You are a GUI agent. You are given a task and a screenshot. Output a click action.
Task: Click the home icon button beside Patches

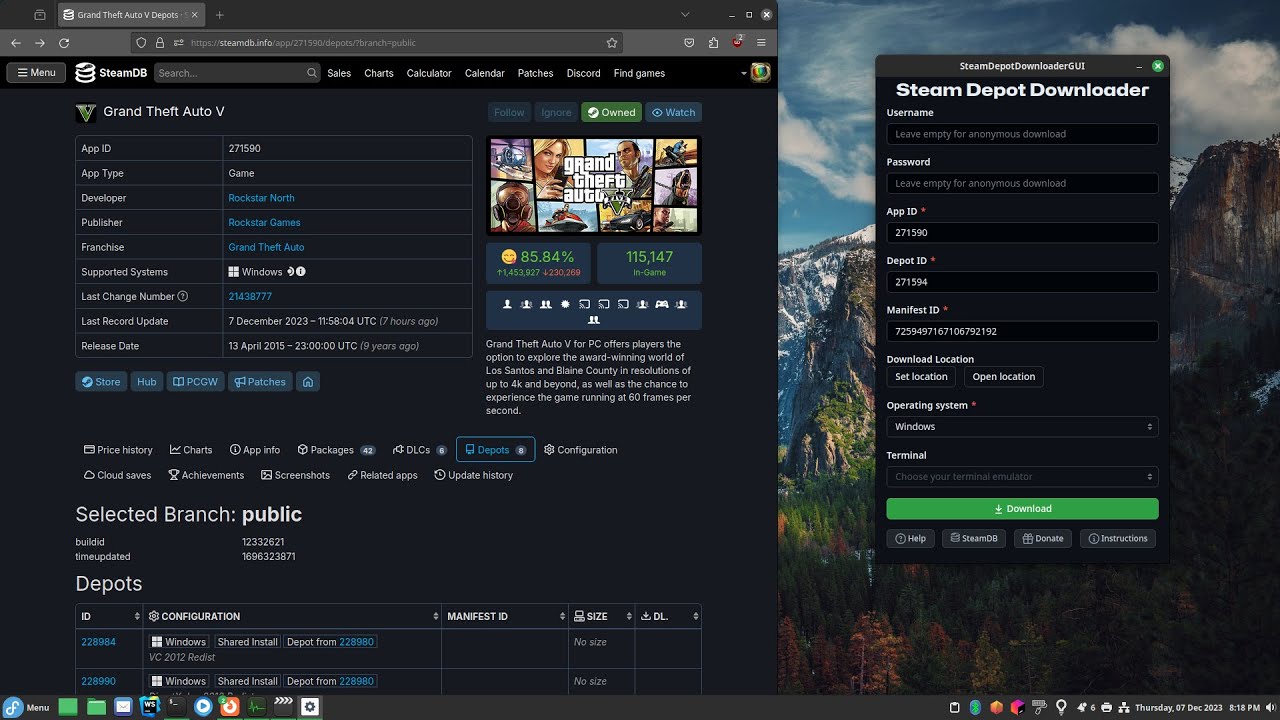click(x=308, y=382)
